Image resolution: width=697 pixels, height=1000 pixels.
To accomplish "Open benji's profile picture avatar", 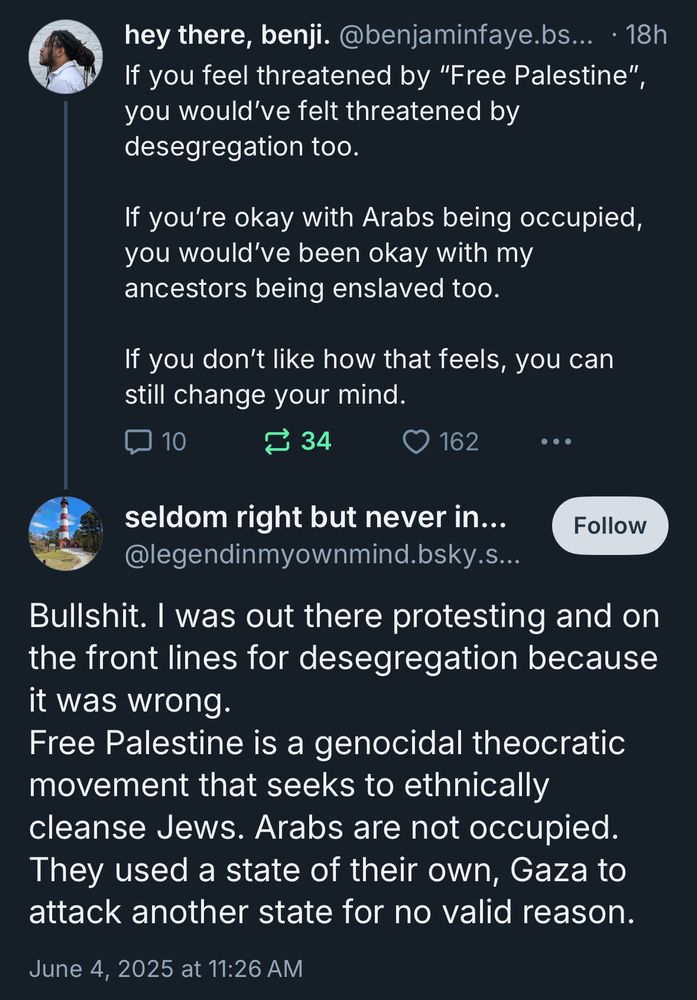I will (x=66, y=57).
